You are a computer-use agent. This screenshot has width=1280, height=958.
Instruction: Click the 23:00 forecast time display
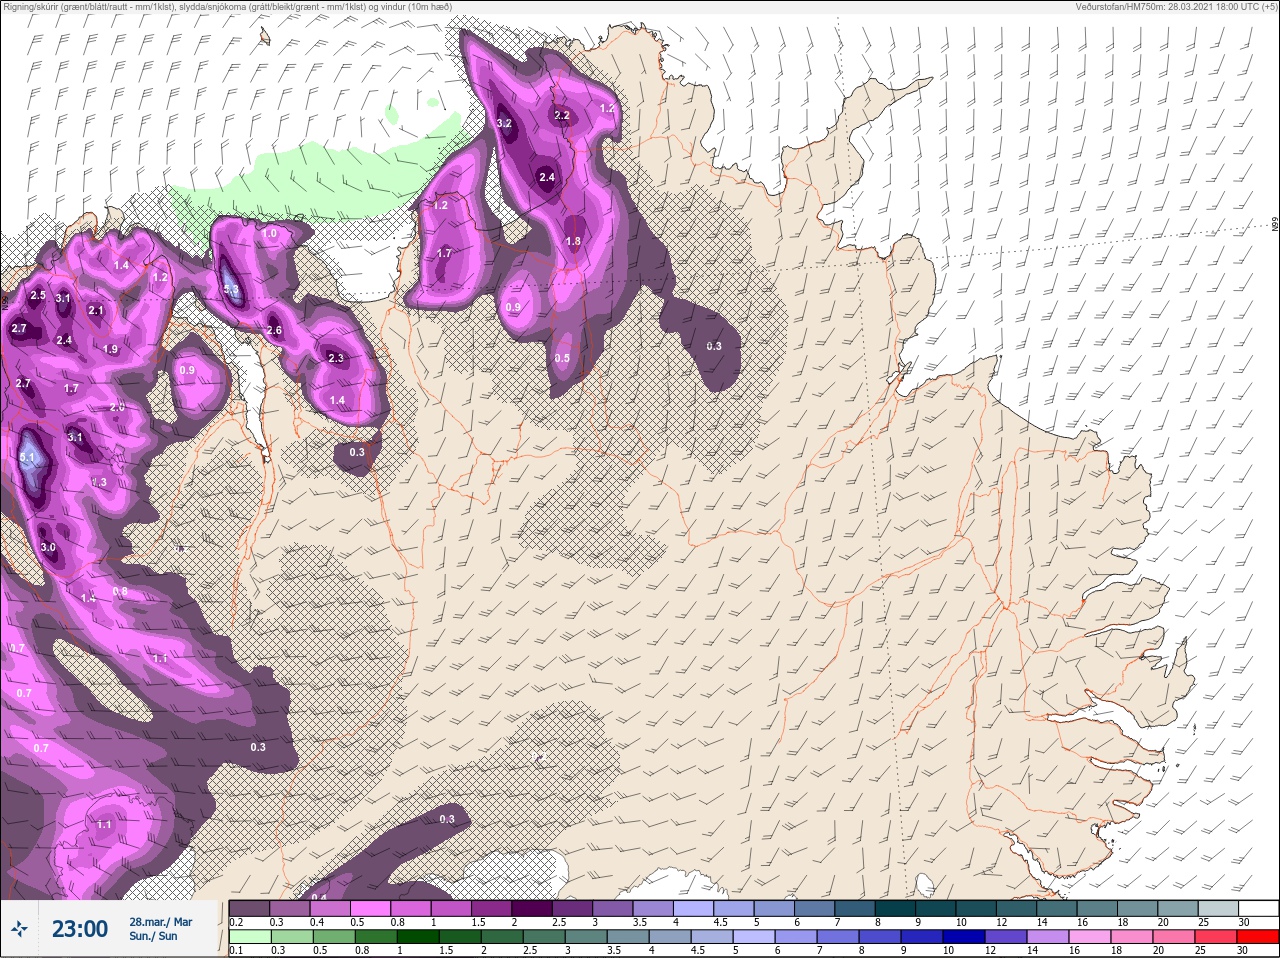(x=80, y=929)
